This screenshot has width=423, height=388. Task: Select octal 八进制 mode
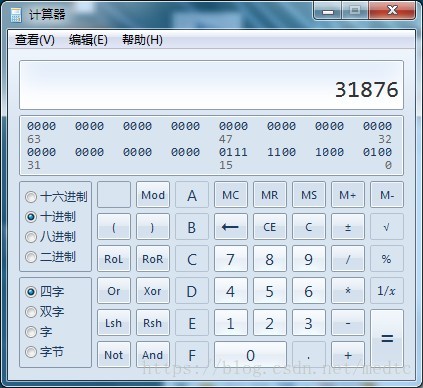(x=51, y=237)
